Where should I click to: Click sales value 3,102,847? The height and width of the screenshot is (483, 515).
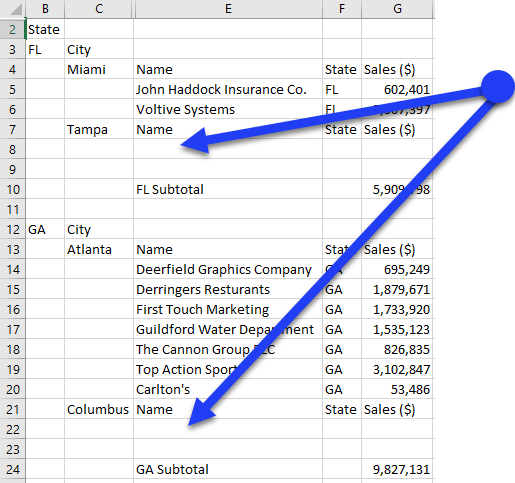397,369
